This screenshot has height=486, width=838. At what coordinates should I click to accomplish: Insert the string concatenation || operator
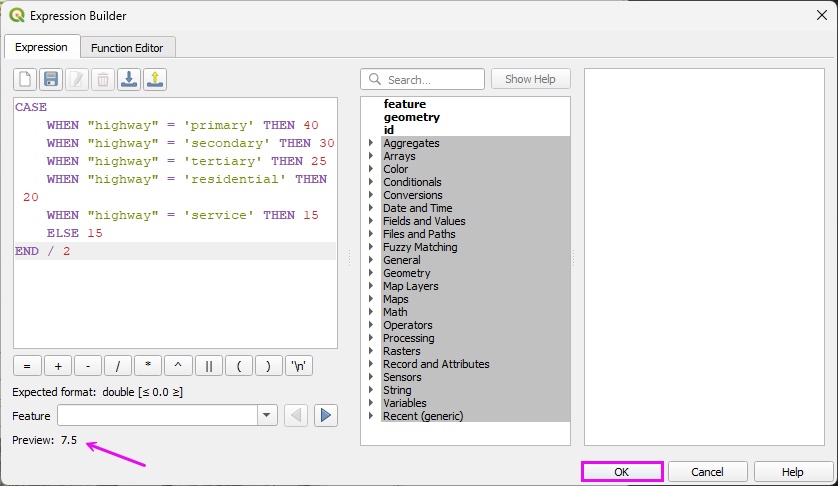coord(208,366)
